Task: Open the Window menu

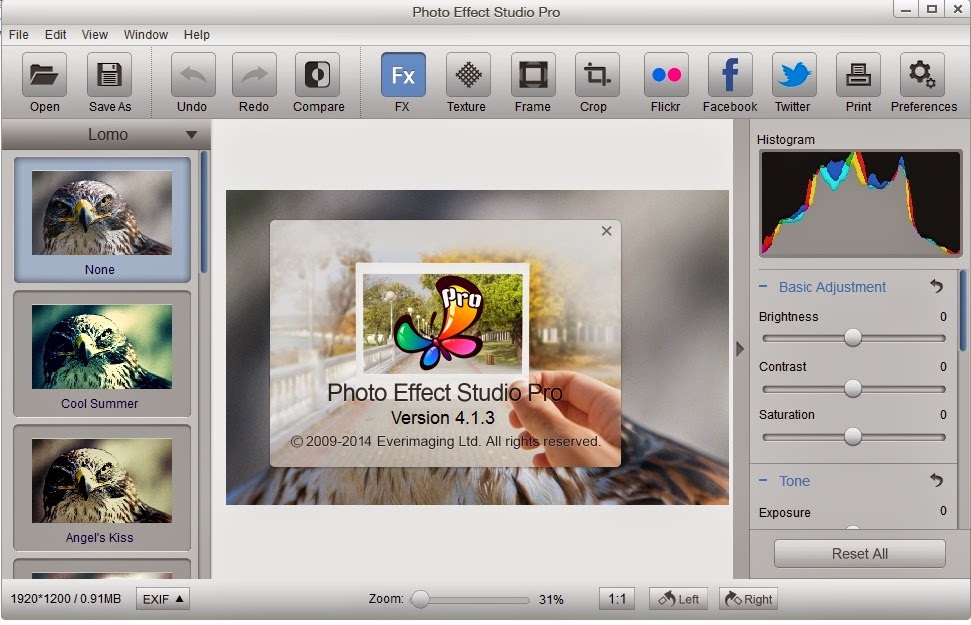Action: tap(146, 35)
